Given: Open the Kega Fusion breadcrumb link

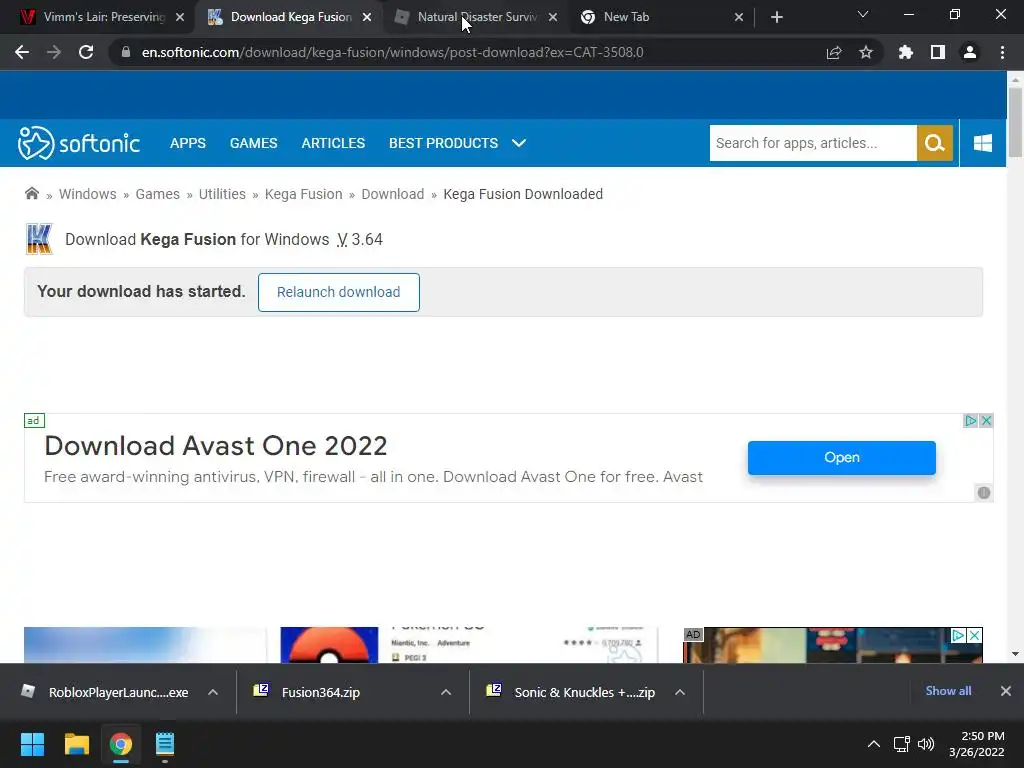Looking at the screenshot, I should (304, 194).
